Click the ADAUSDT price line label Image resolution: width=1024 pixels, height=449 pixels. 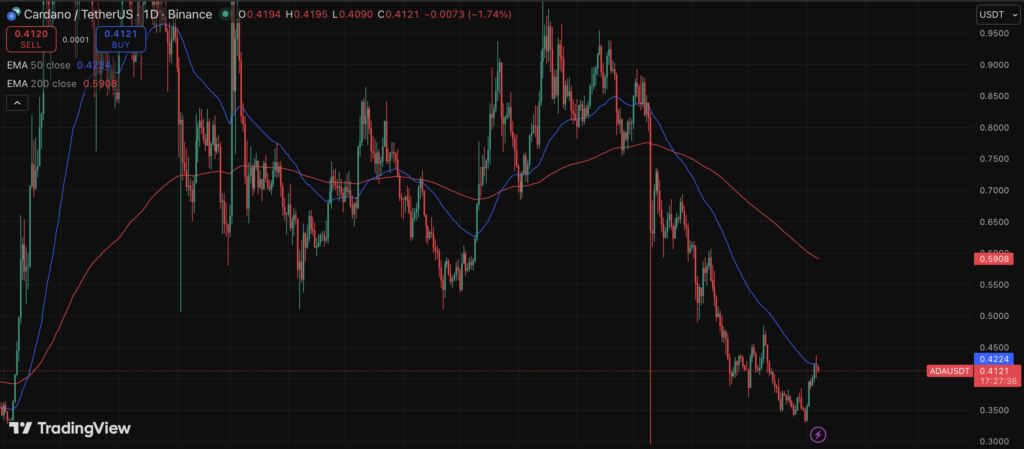click(x=946, y=371)
